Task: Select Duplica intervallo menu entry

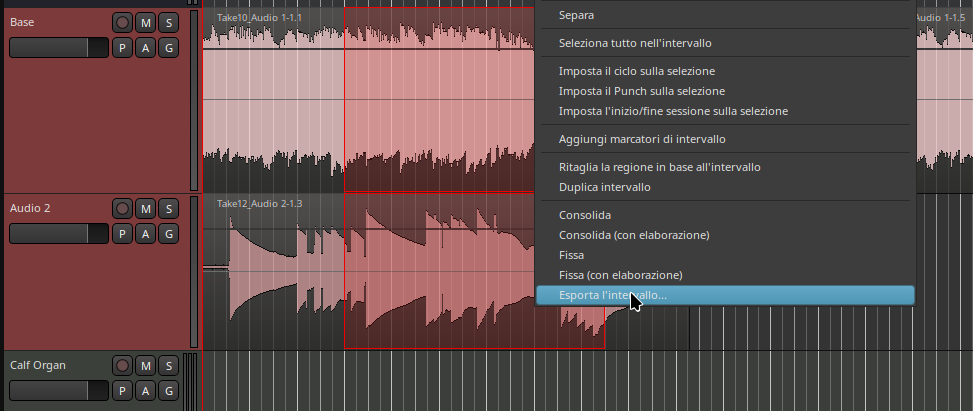Action: pyautogui.click(x=605, y=187)
